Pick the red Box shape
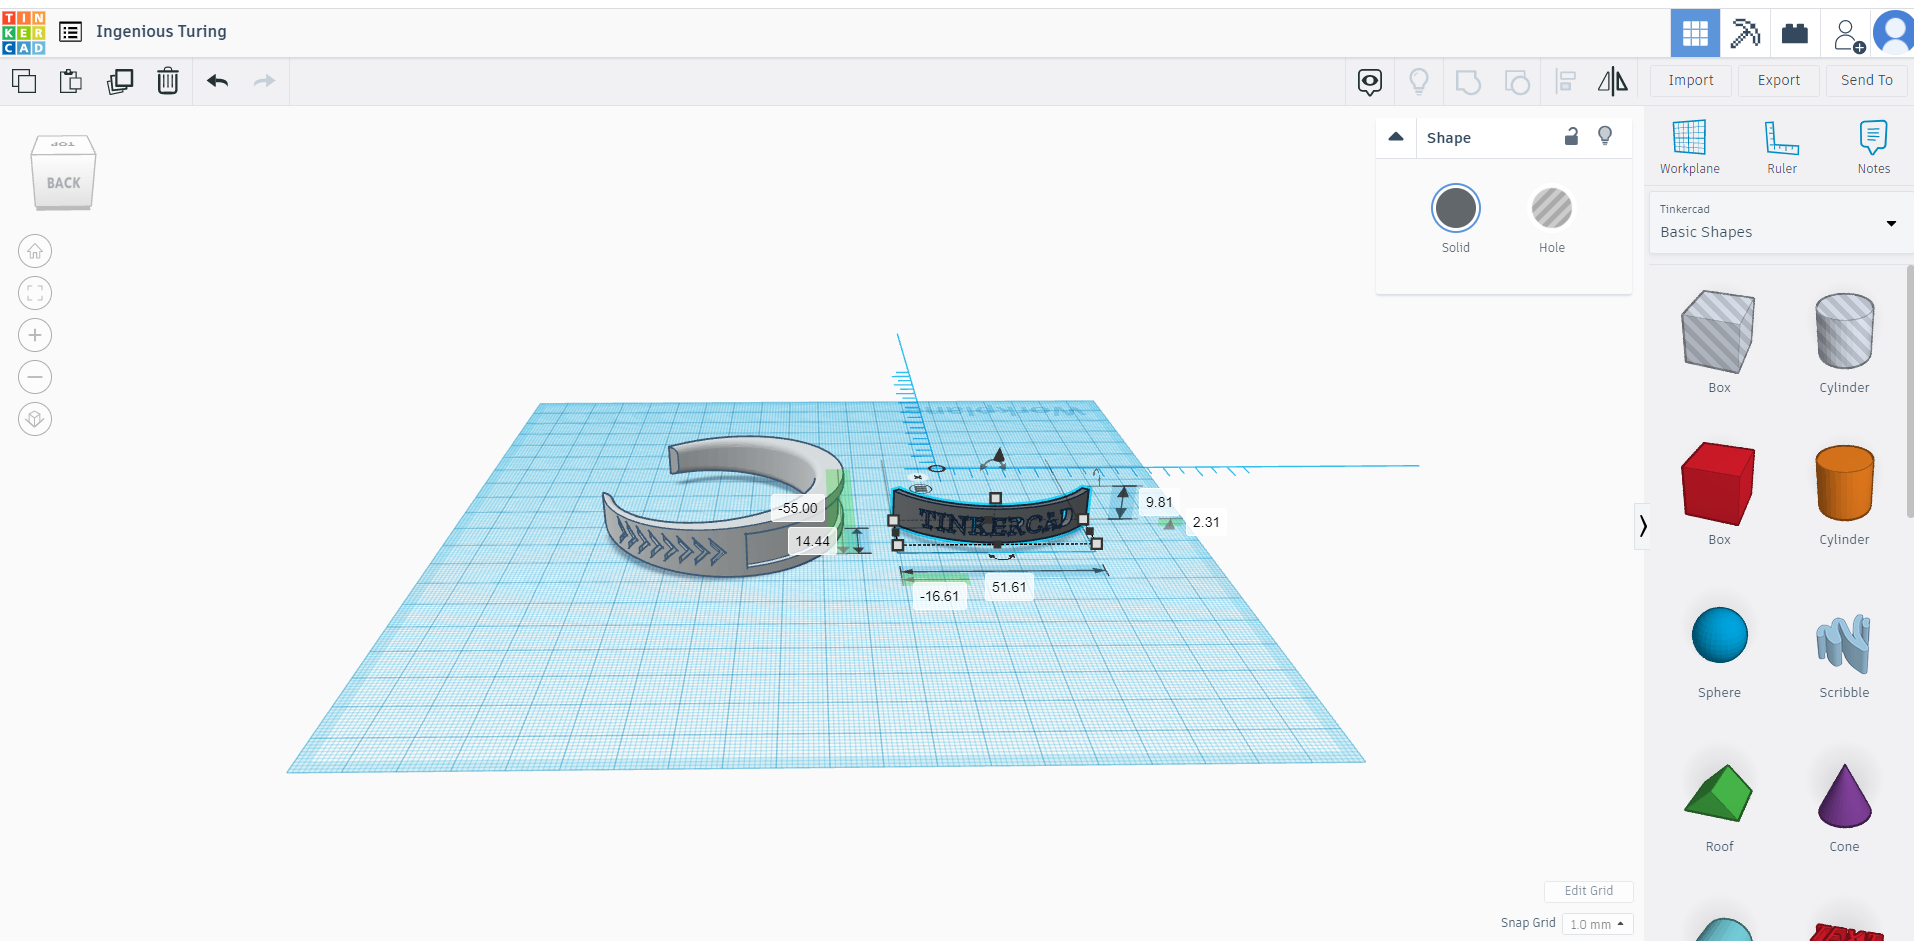 [1718, 484]
